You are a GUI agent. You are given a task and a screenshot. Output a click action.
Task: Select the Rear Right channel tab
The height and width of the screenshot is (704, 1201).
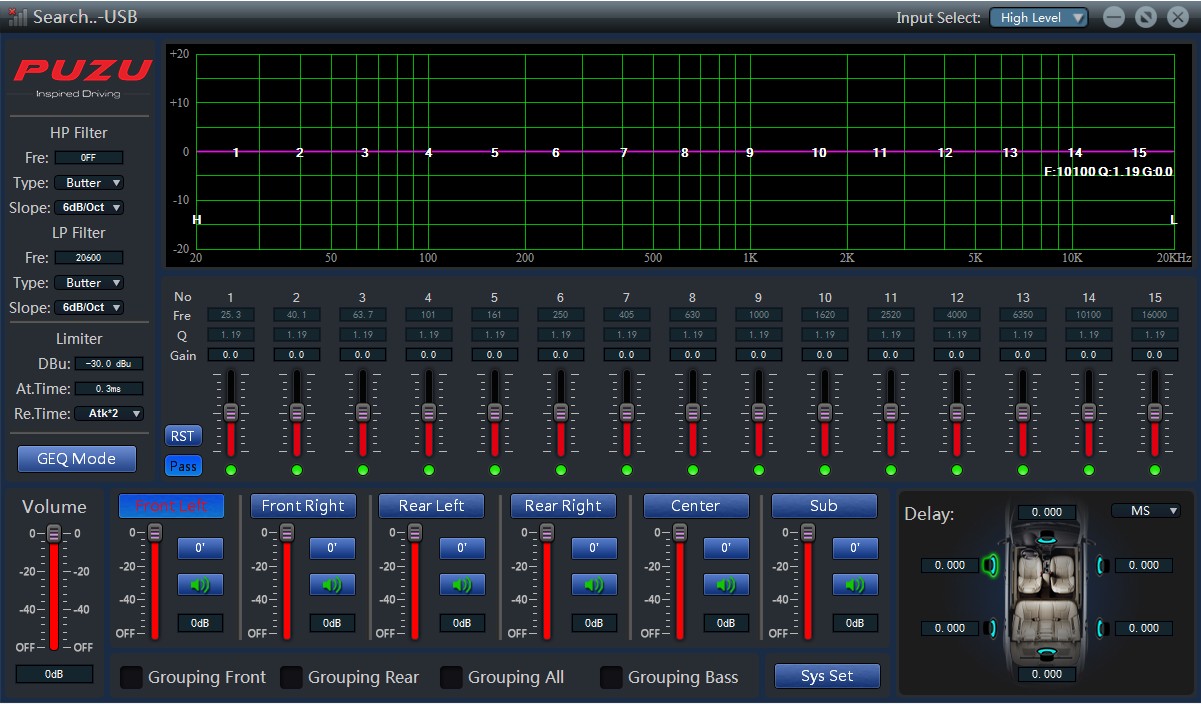563,506
